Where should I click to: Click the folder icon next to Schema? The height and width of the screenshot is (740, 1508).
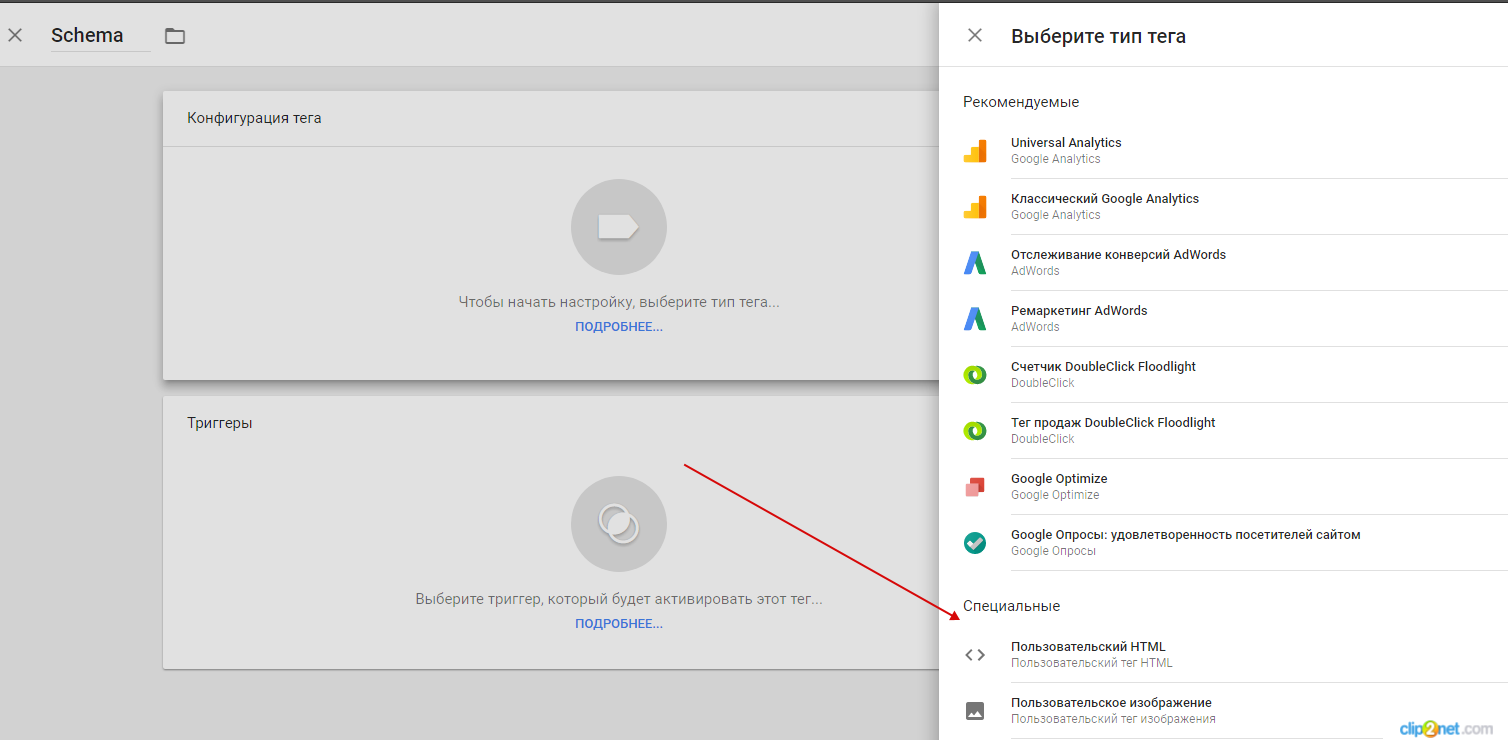click(175, 36)
